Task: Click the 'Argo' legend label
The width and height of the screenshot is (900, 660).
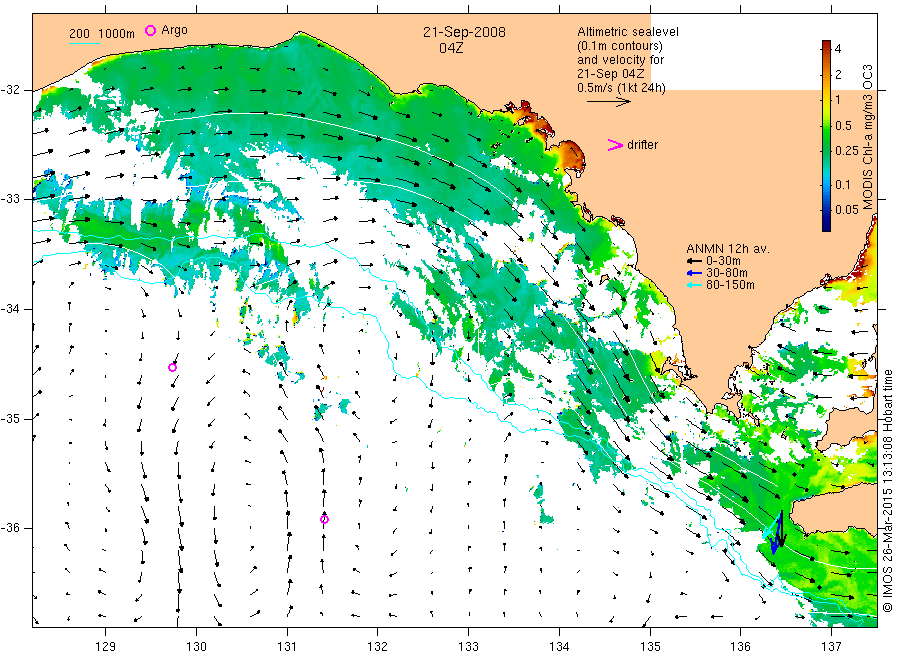Action: [x=174, y=30]
